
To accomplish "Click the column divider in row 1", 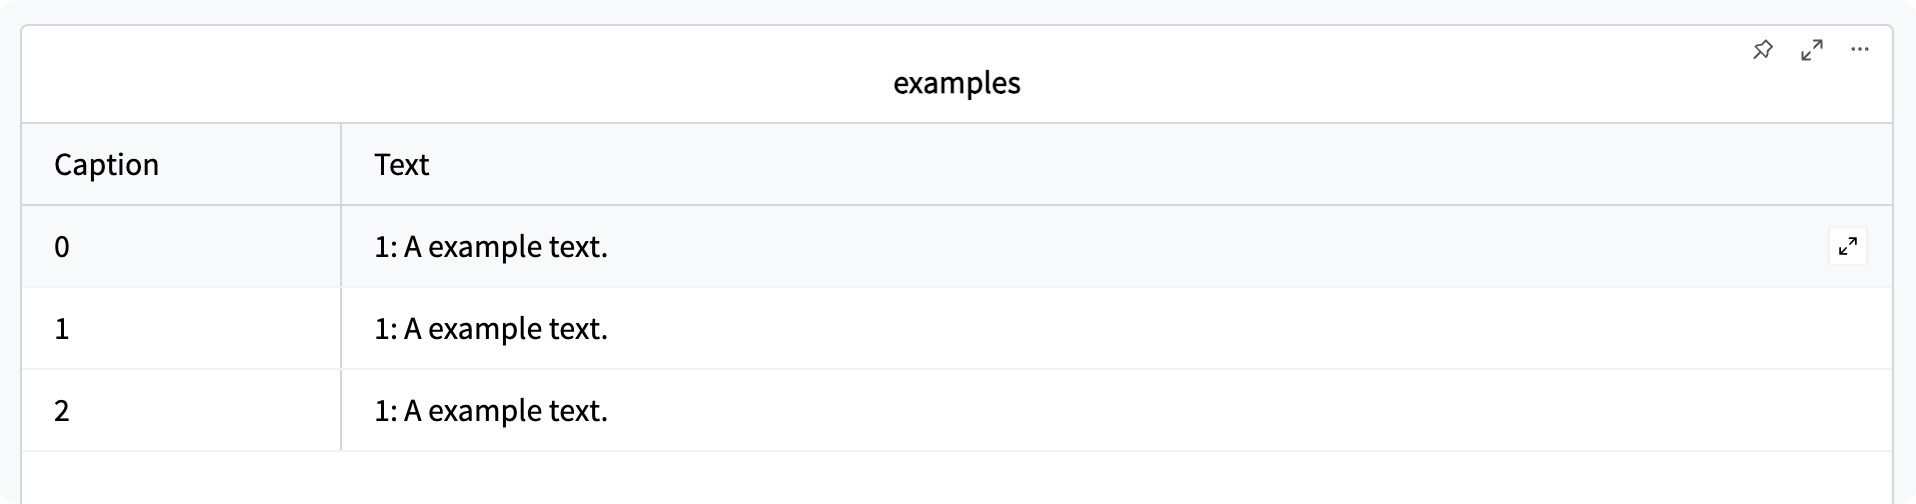I will tap(341, 329).
